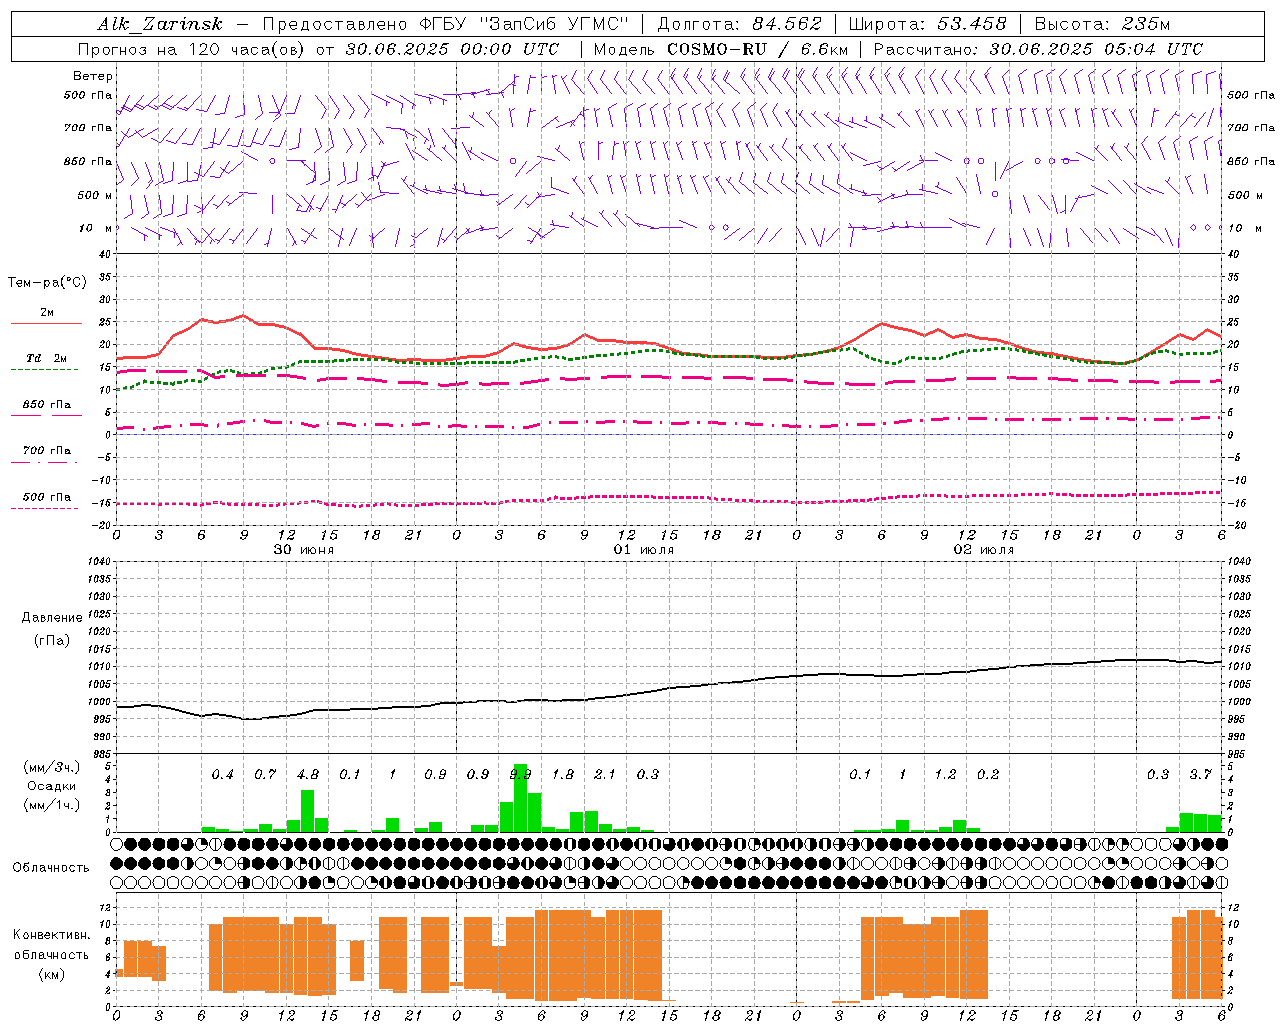Click the forecast start time 30.06.2025 00:00 UTC
The image size is (1280, 1024).
[x=452, y=49]
